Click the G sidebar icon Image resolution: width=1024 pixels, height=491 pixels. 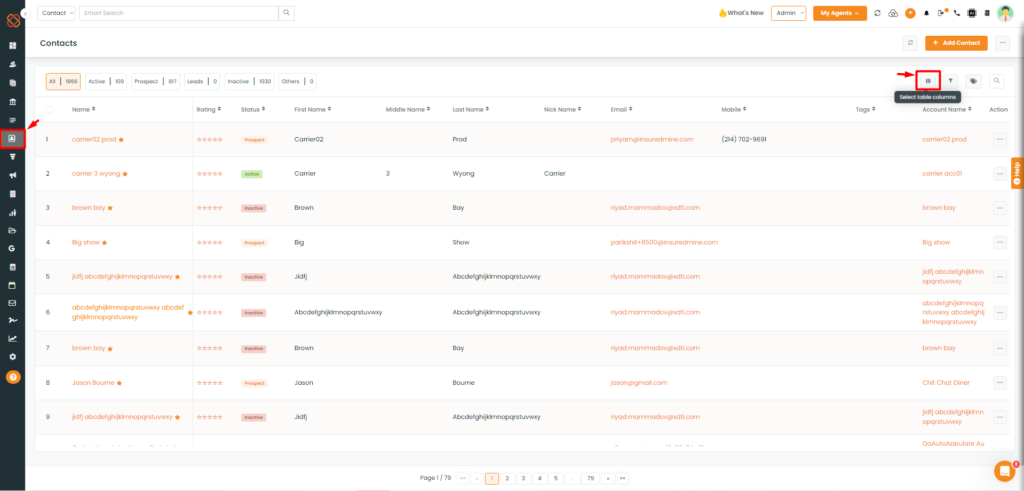[12, 249]
